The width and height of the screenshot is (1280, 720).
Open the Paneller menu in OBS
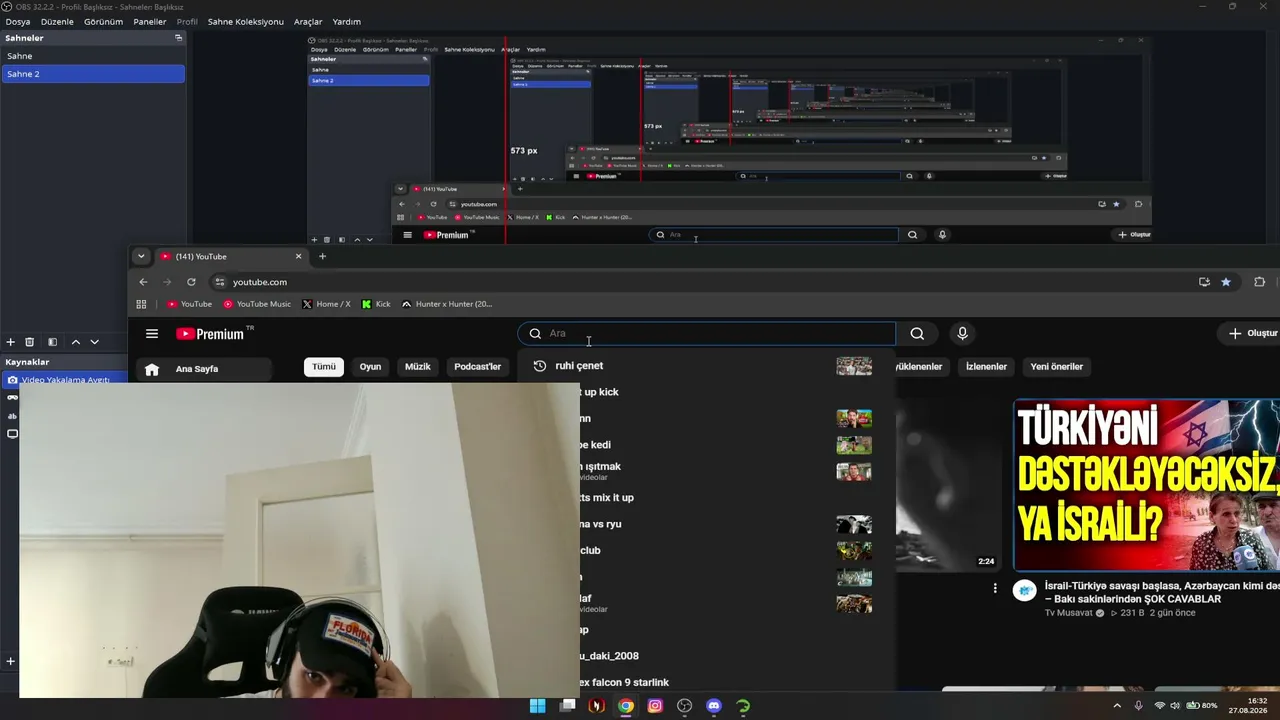coord(150,21)
